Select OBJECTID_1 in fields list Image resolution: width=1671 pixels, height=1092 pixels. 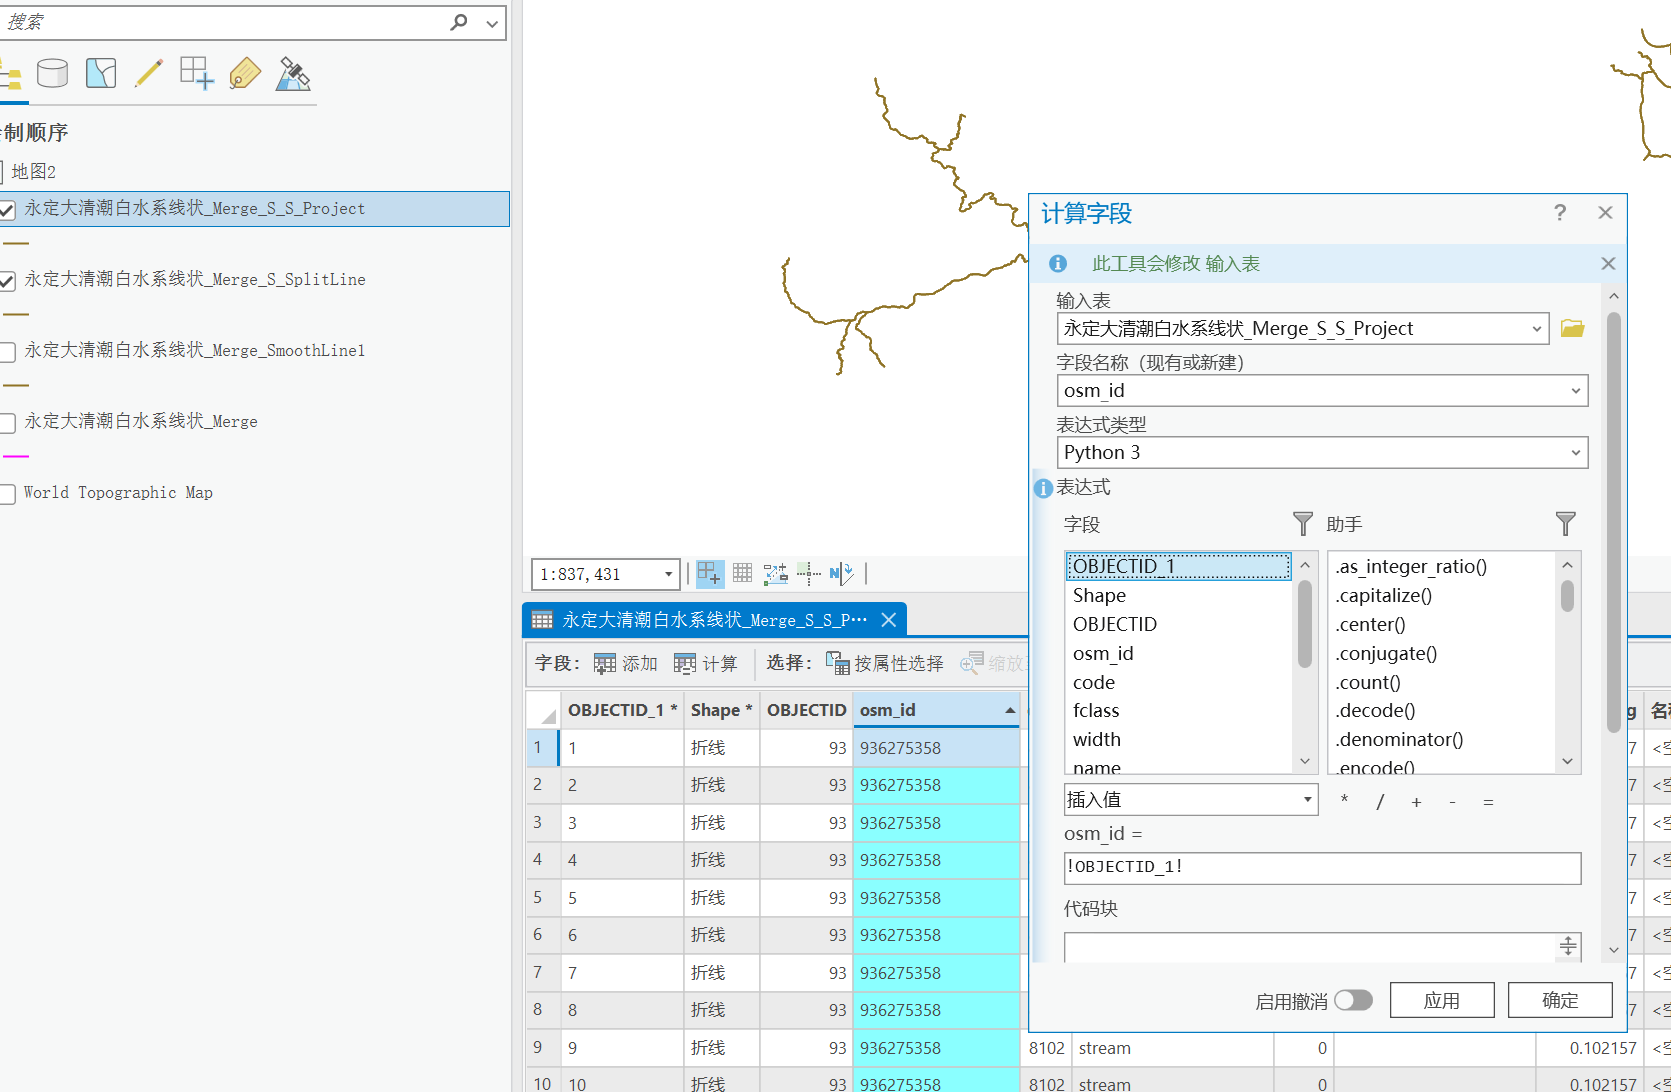pyautogui.click(x=1179, y=566)
